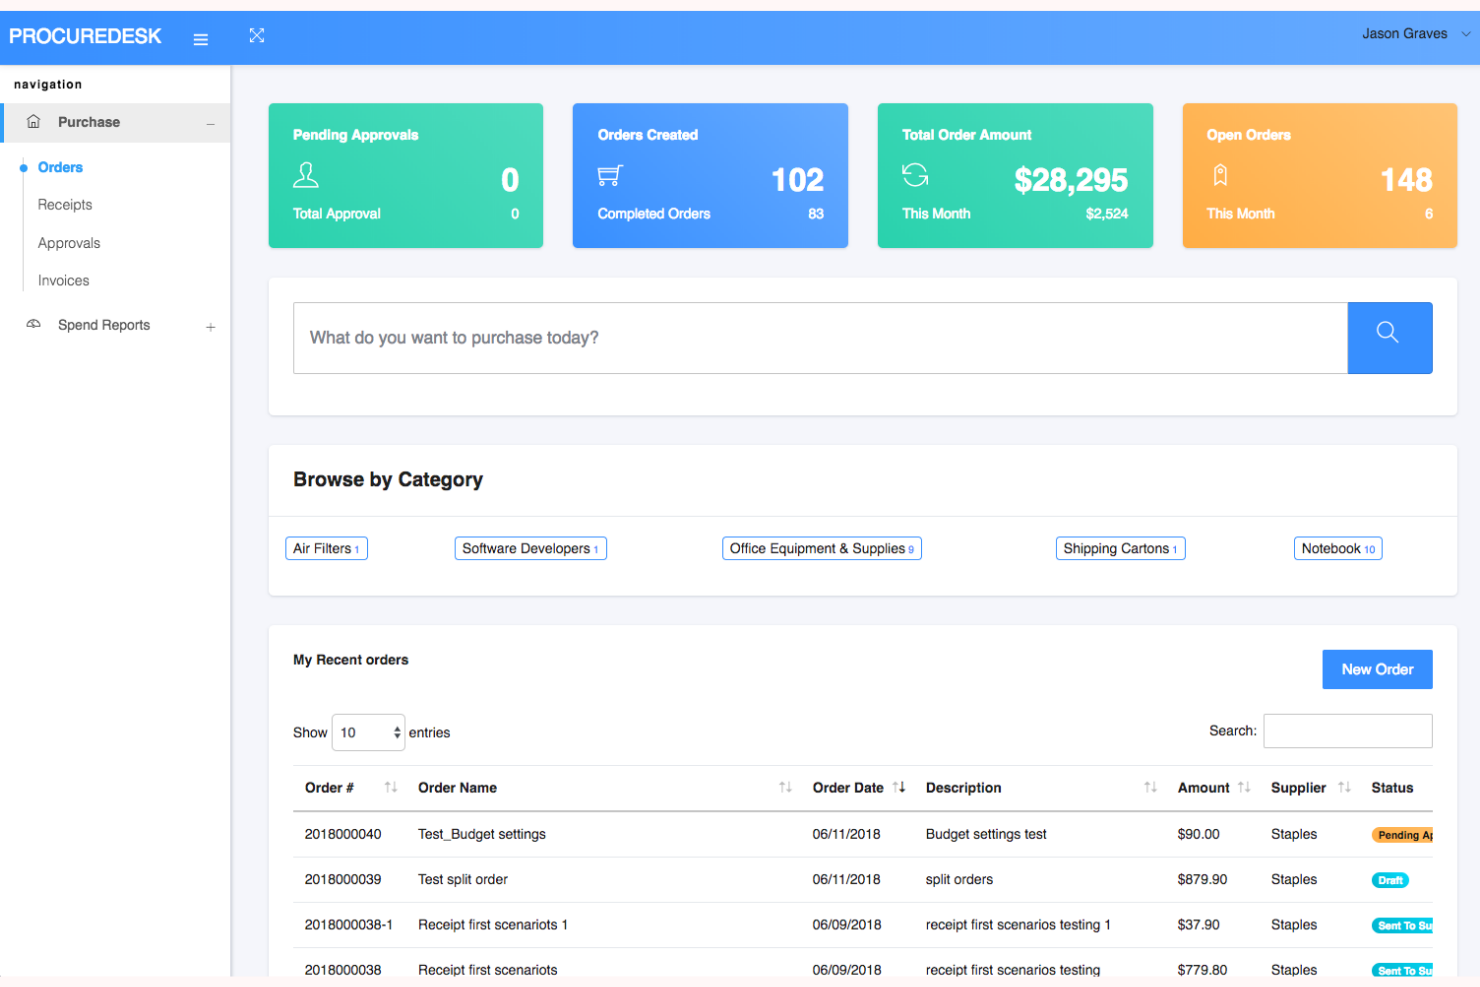
Task: Browse the Office Equipment & Supplies category
Action: coord(821,548)
